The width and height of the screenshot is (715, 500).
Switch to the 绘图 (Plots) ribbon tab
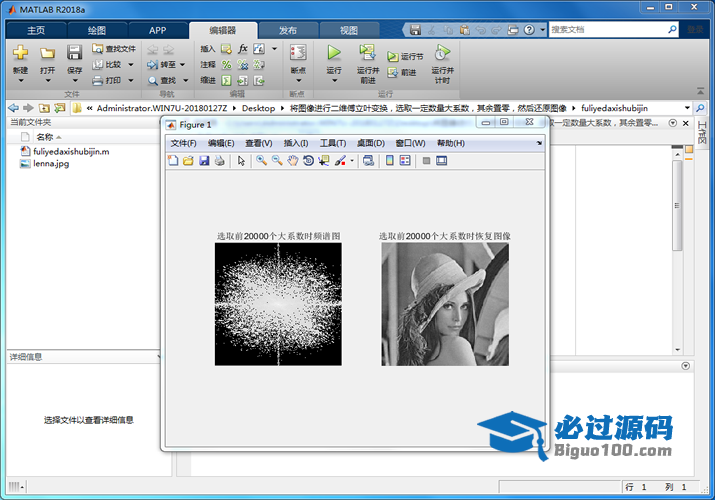coord(97,30)
